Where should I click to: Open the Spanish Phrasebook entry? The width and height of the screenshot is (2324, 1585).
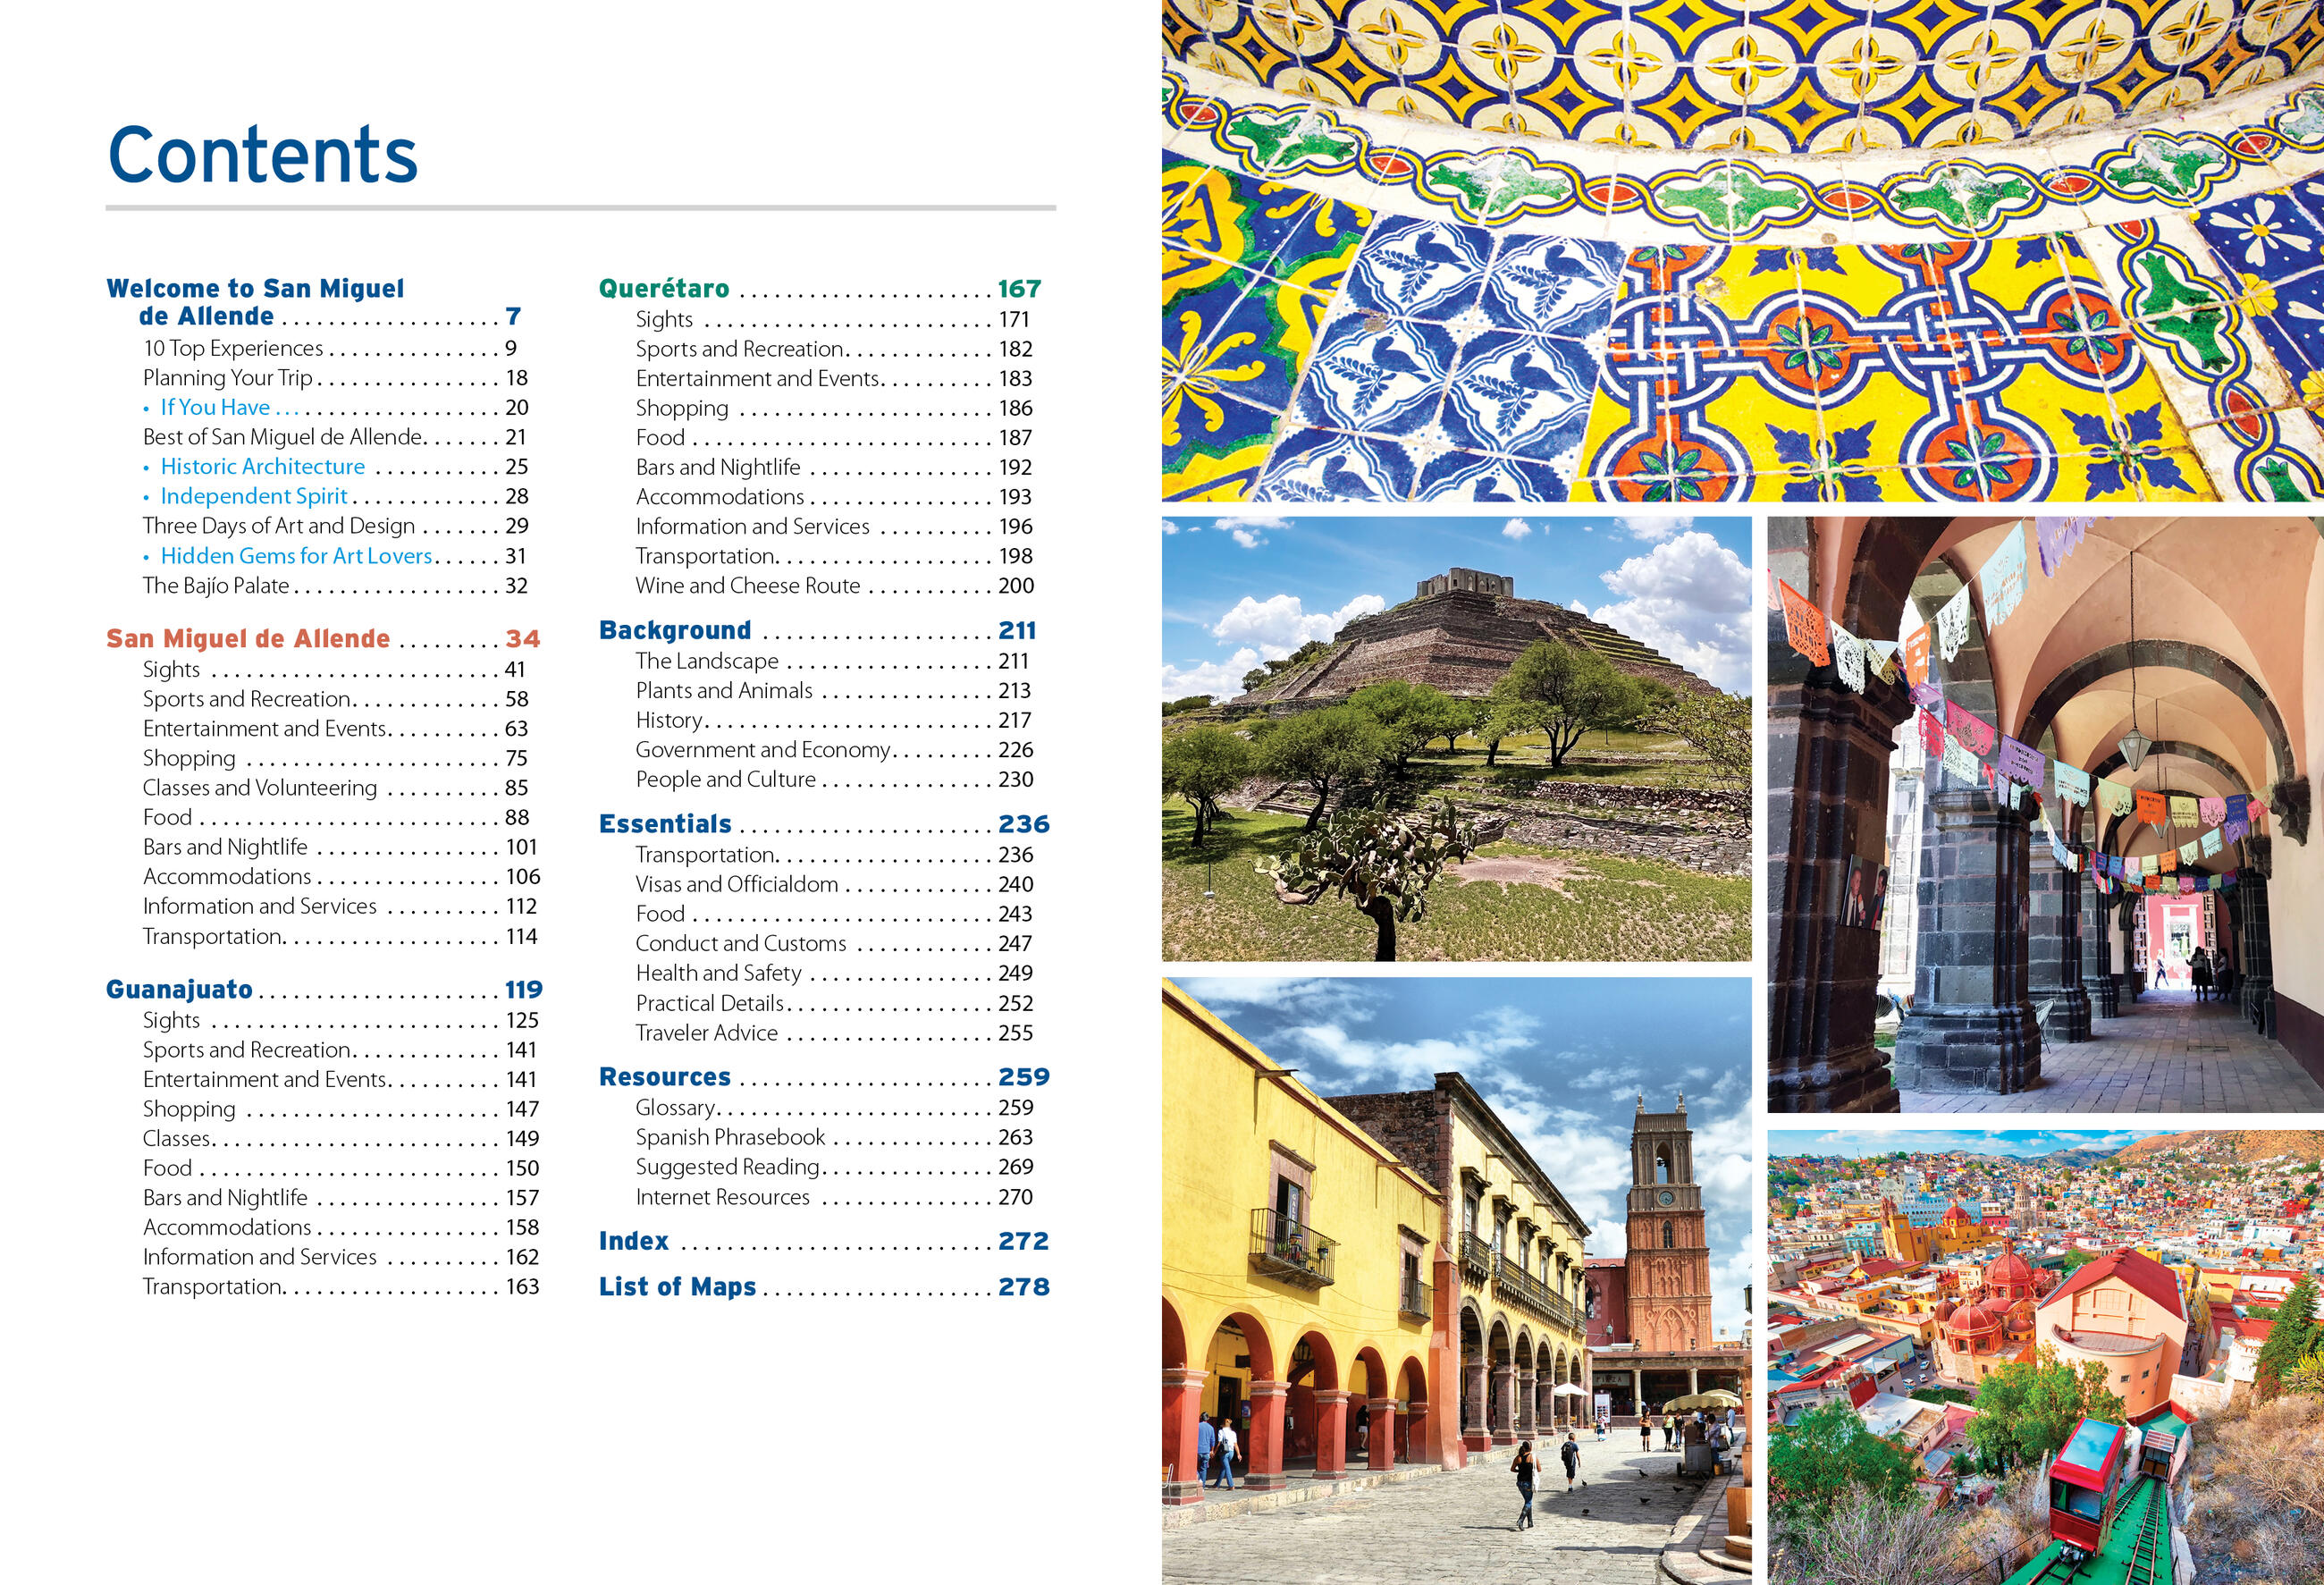click(x=730, y=1138)
